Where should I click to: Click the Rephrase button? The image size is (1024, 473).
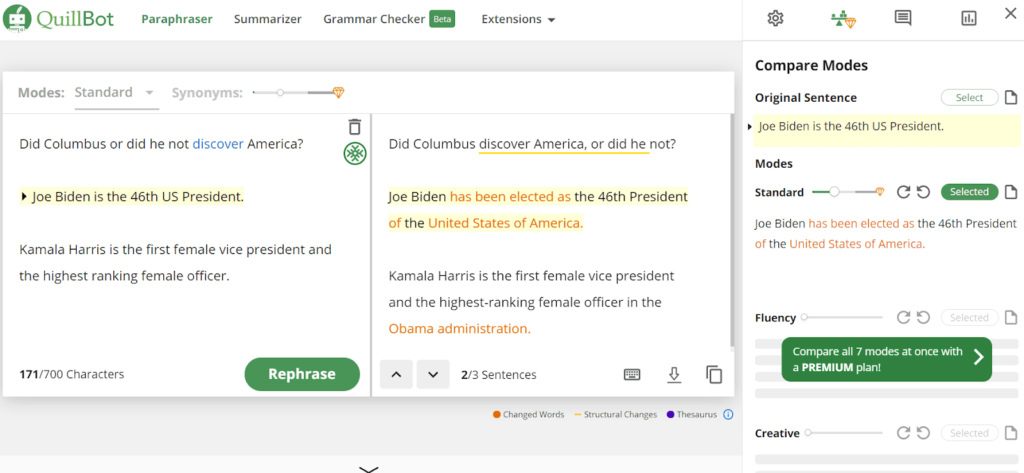click(x=302, y=374)
